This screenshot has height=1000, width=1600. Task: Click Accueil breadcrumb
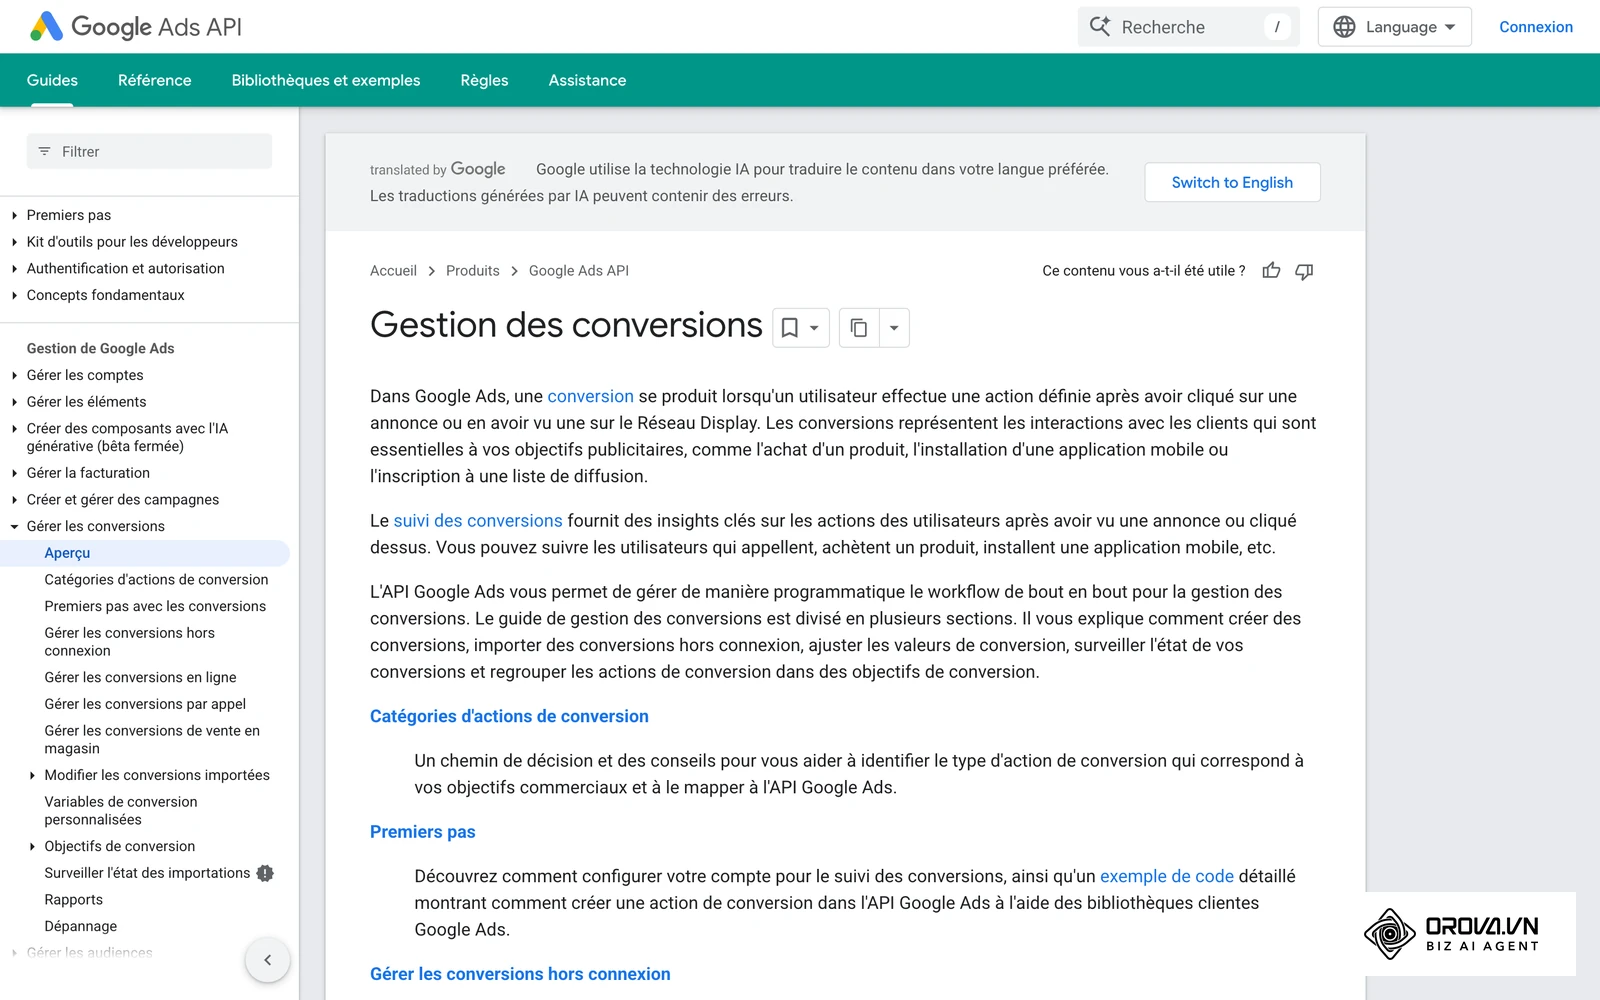(393, 271)
